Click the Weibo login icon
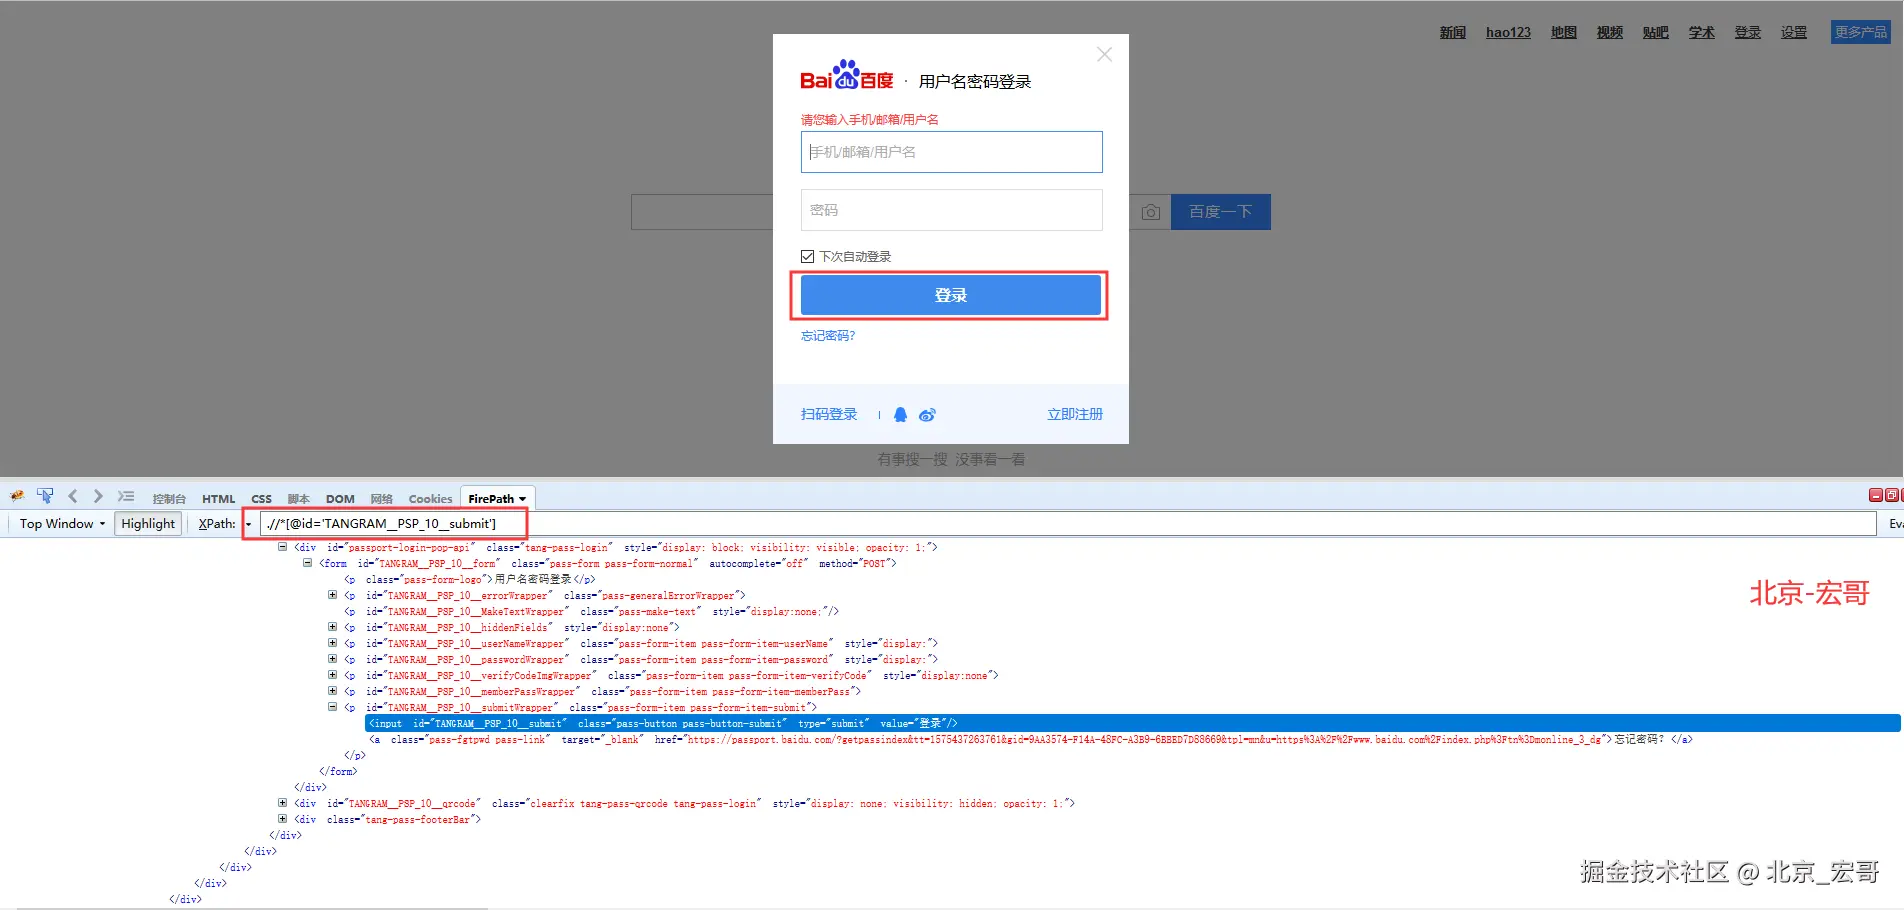1904x910 pixels. (x=927, y=415)
